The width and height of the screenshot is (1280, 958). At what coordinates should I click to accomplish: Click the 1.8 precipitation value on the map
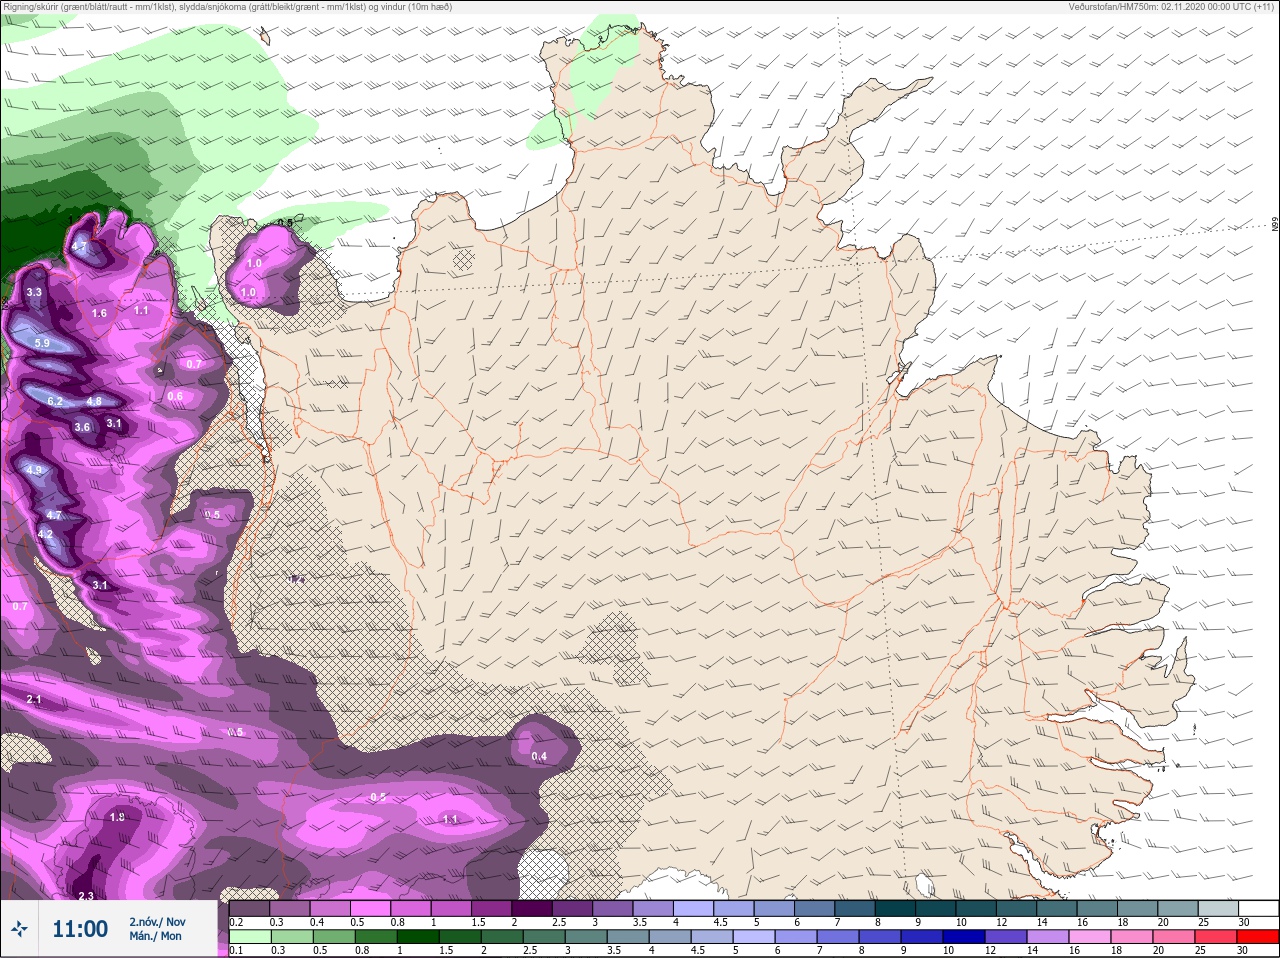coord(117,817)
